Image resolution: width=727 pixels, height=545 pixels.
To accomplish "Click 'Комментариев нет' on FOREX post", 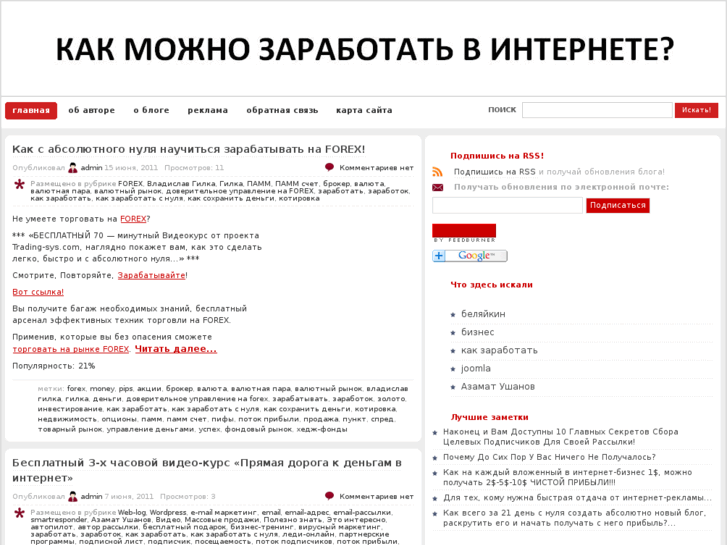I will [376, 167].
